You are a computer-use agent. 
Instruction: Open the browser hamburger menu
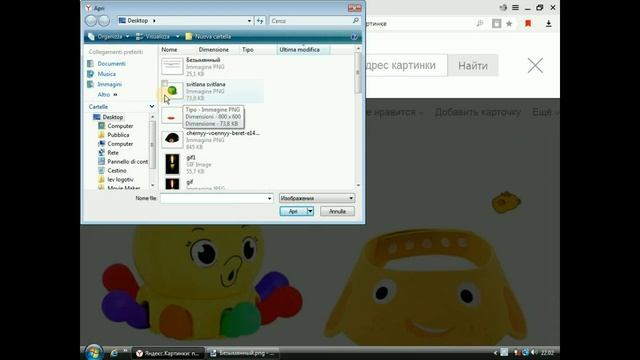pos(516,8)
